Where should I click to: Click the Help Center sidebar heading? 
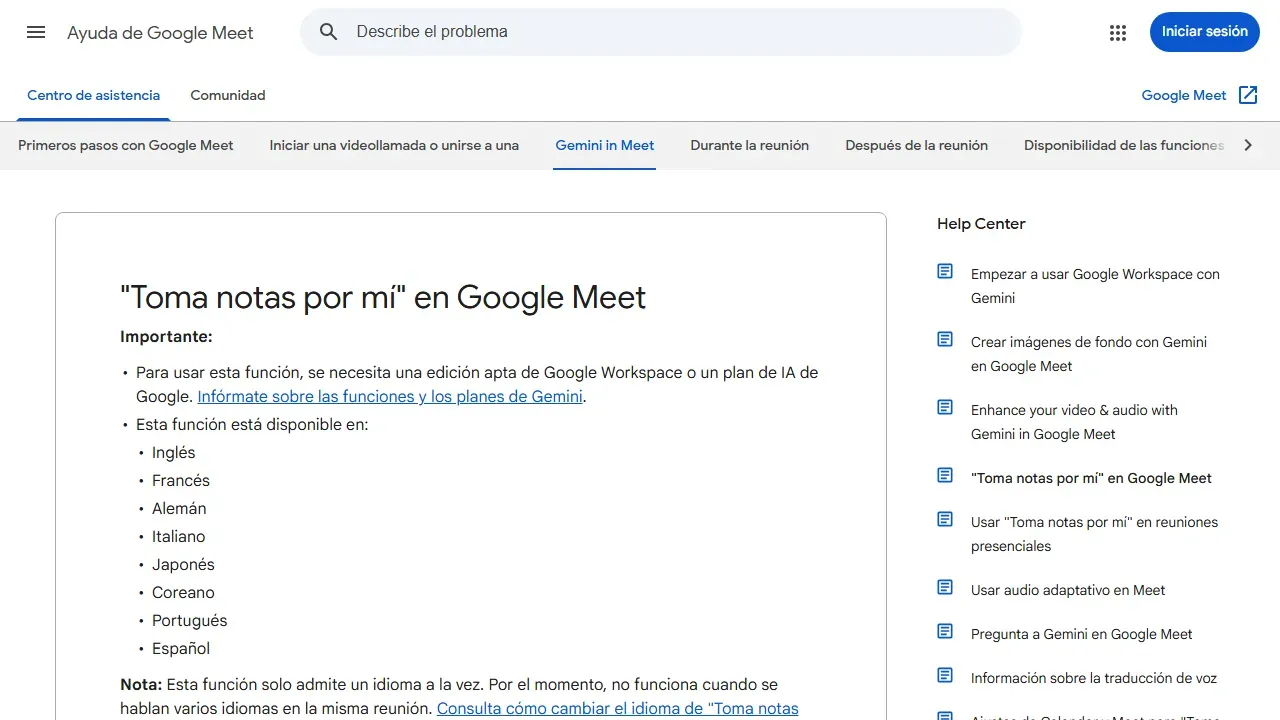pyautogui.click(x=981, y=224)
